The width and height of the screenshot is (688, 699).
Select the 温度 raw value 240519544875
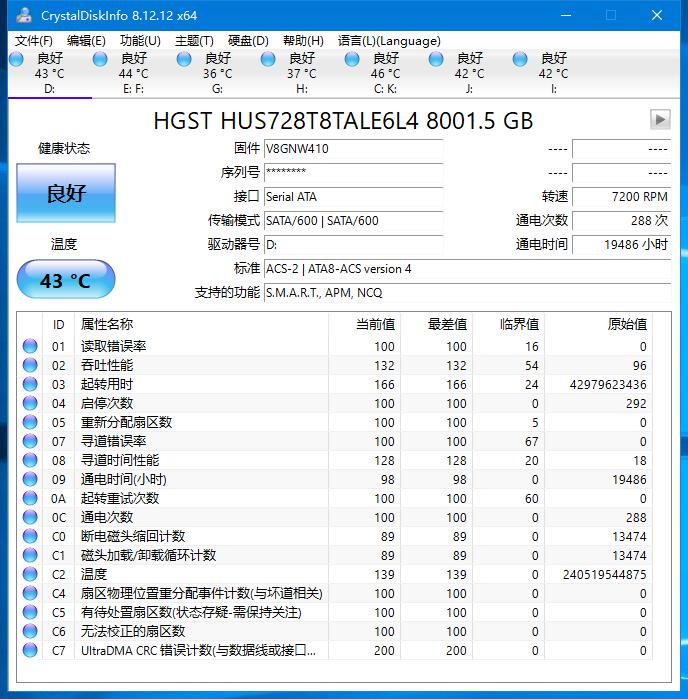point(604,575)
